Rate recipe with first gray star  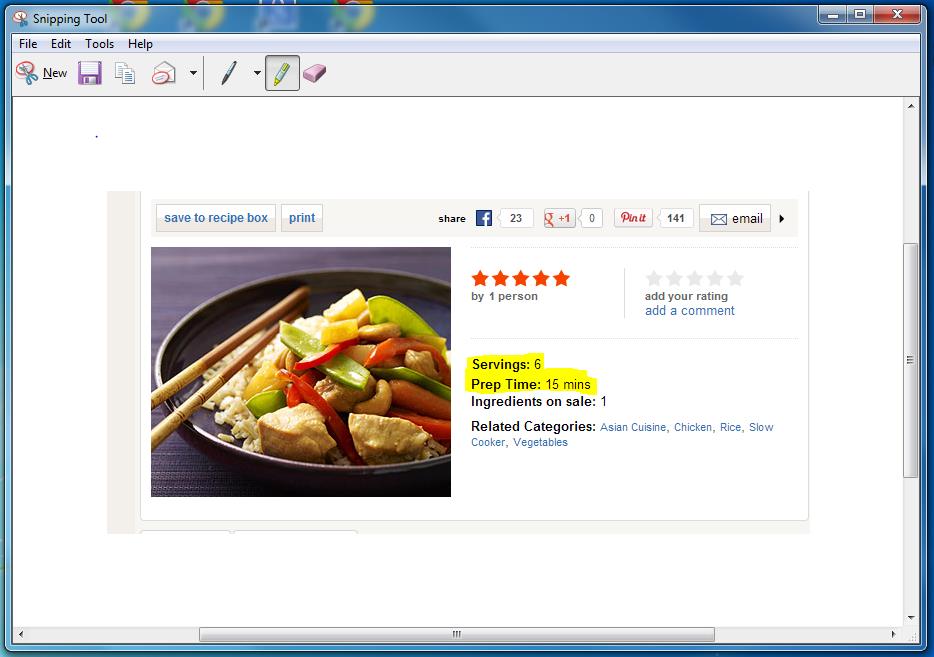coord(654,278)
